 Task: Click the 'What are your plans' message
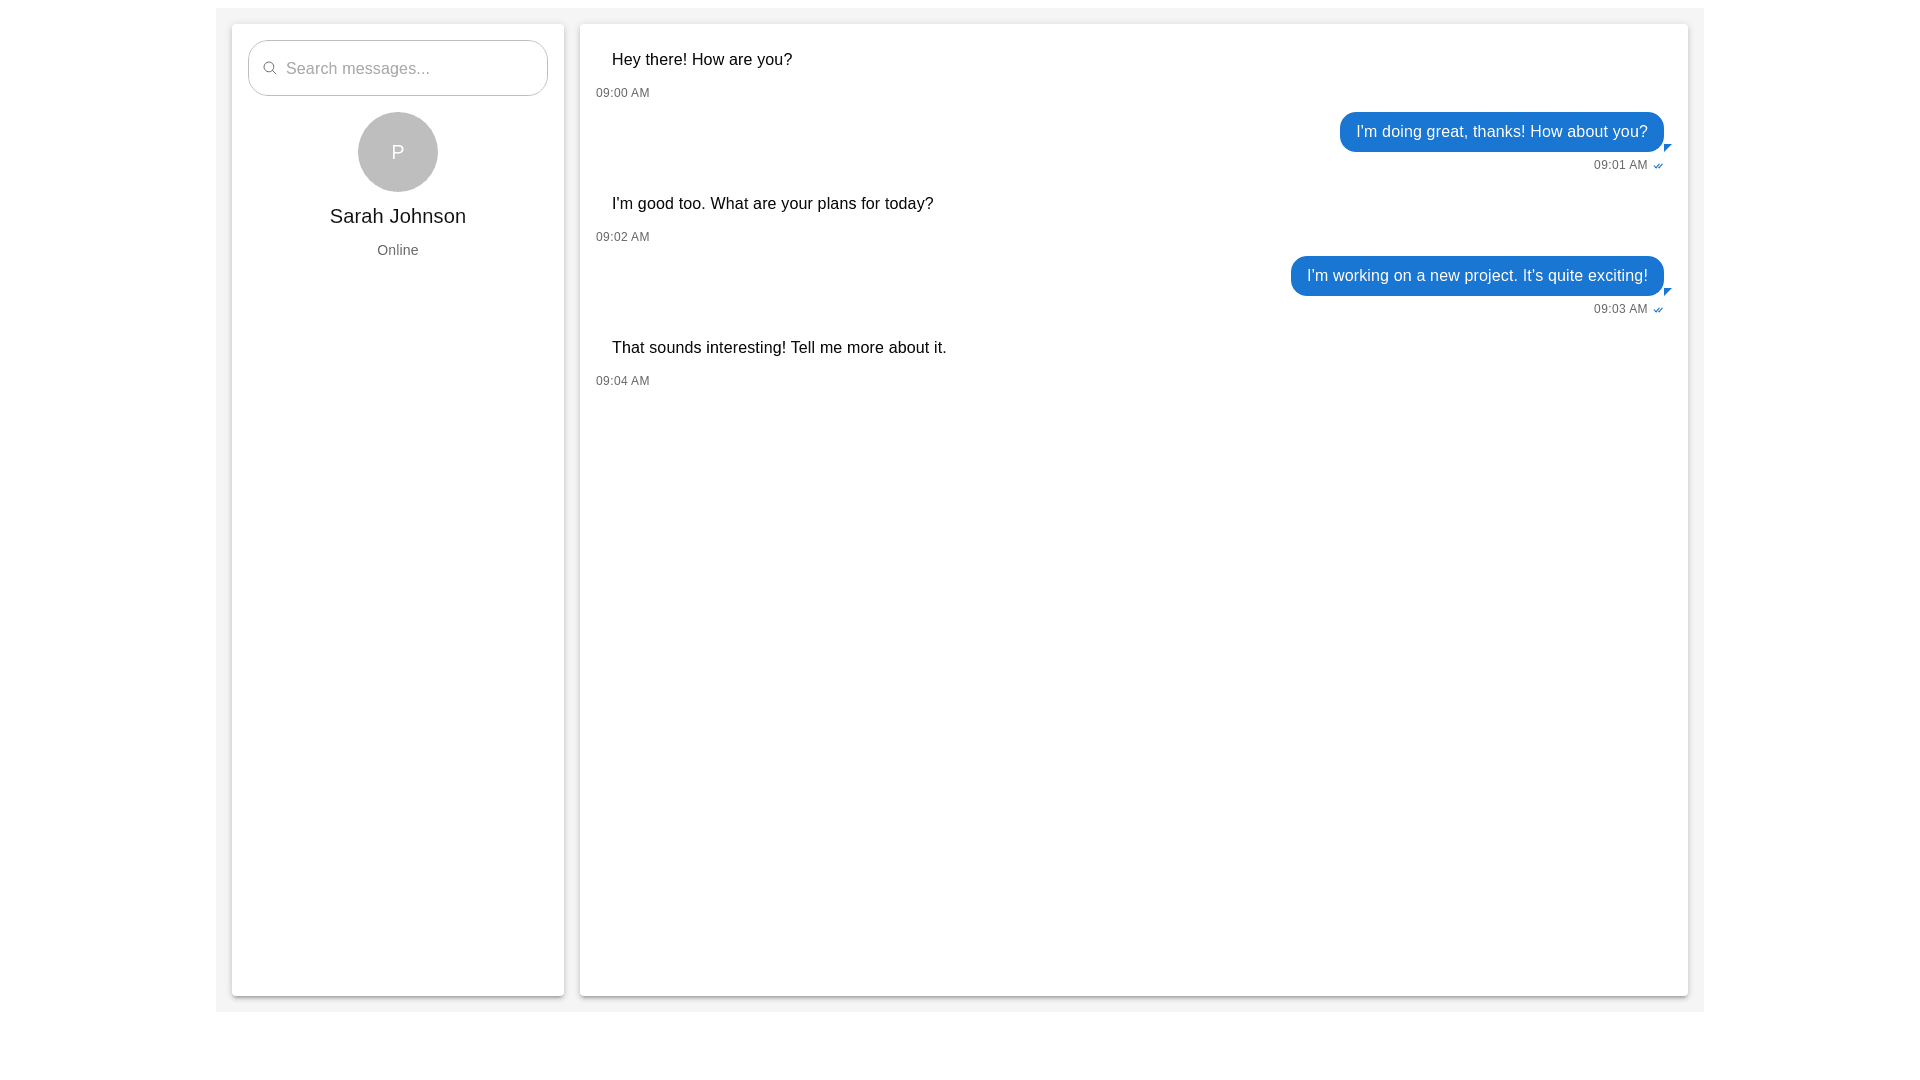click(772, 204)
